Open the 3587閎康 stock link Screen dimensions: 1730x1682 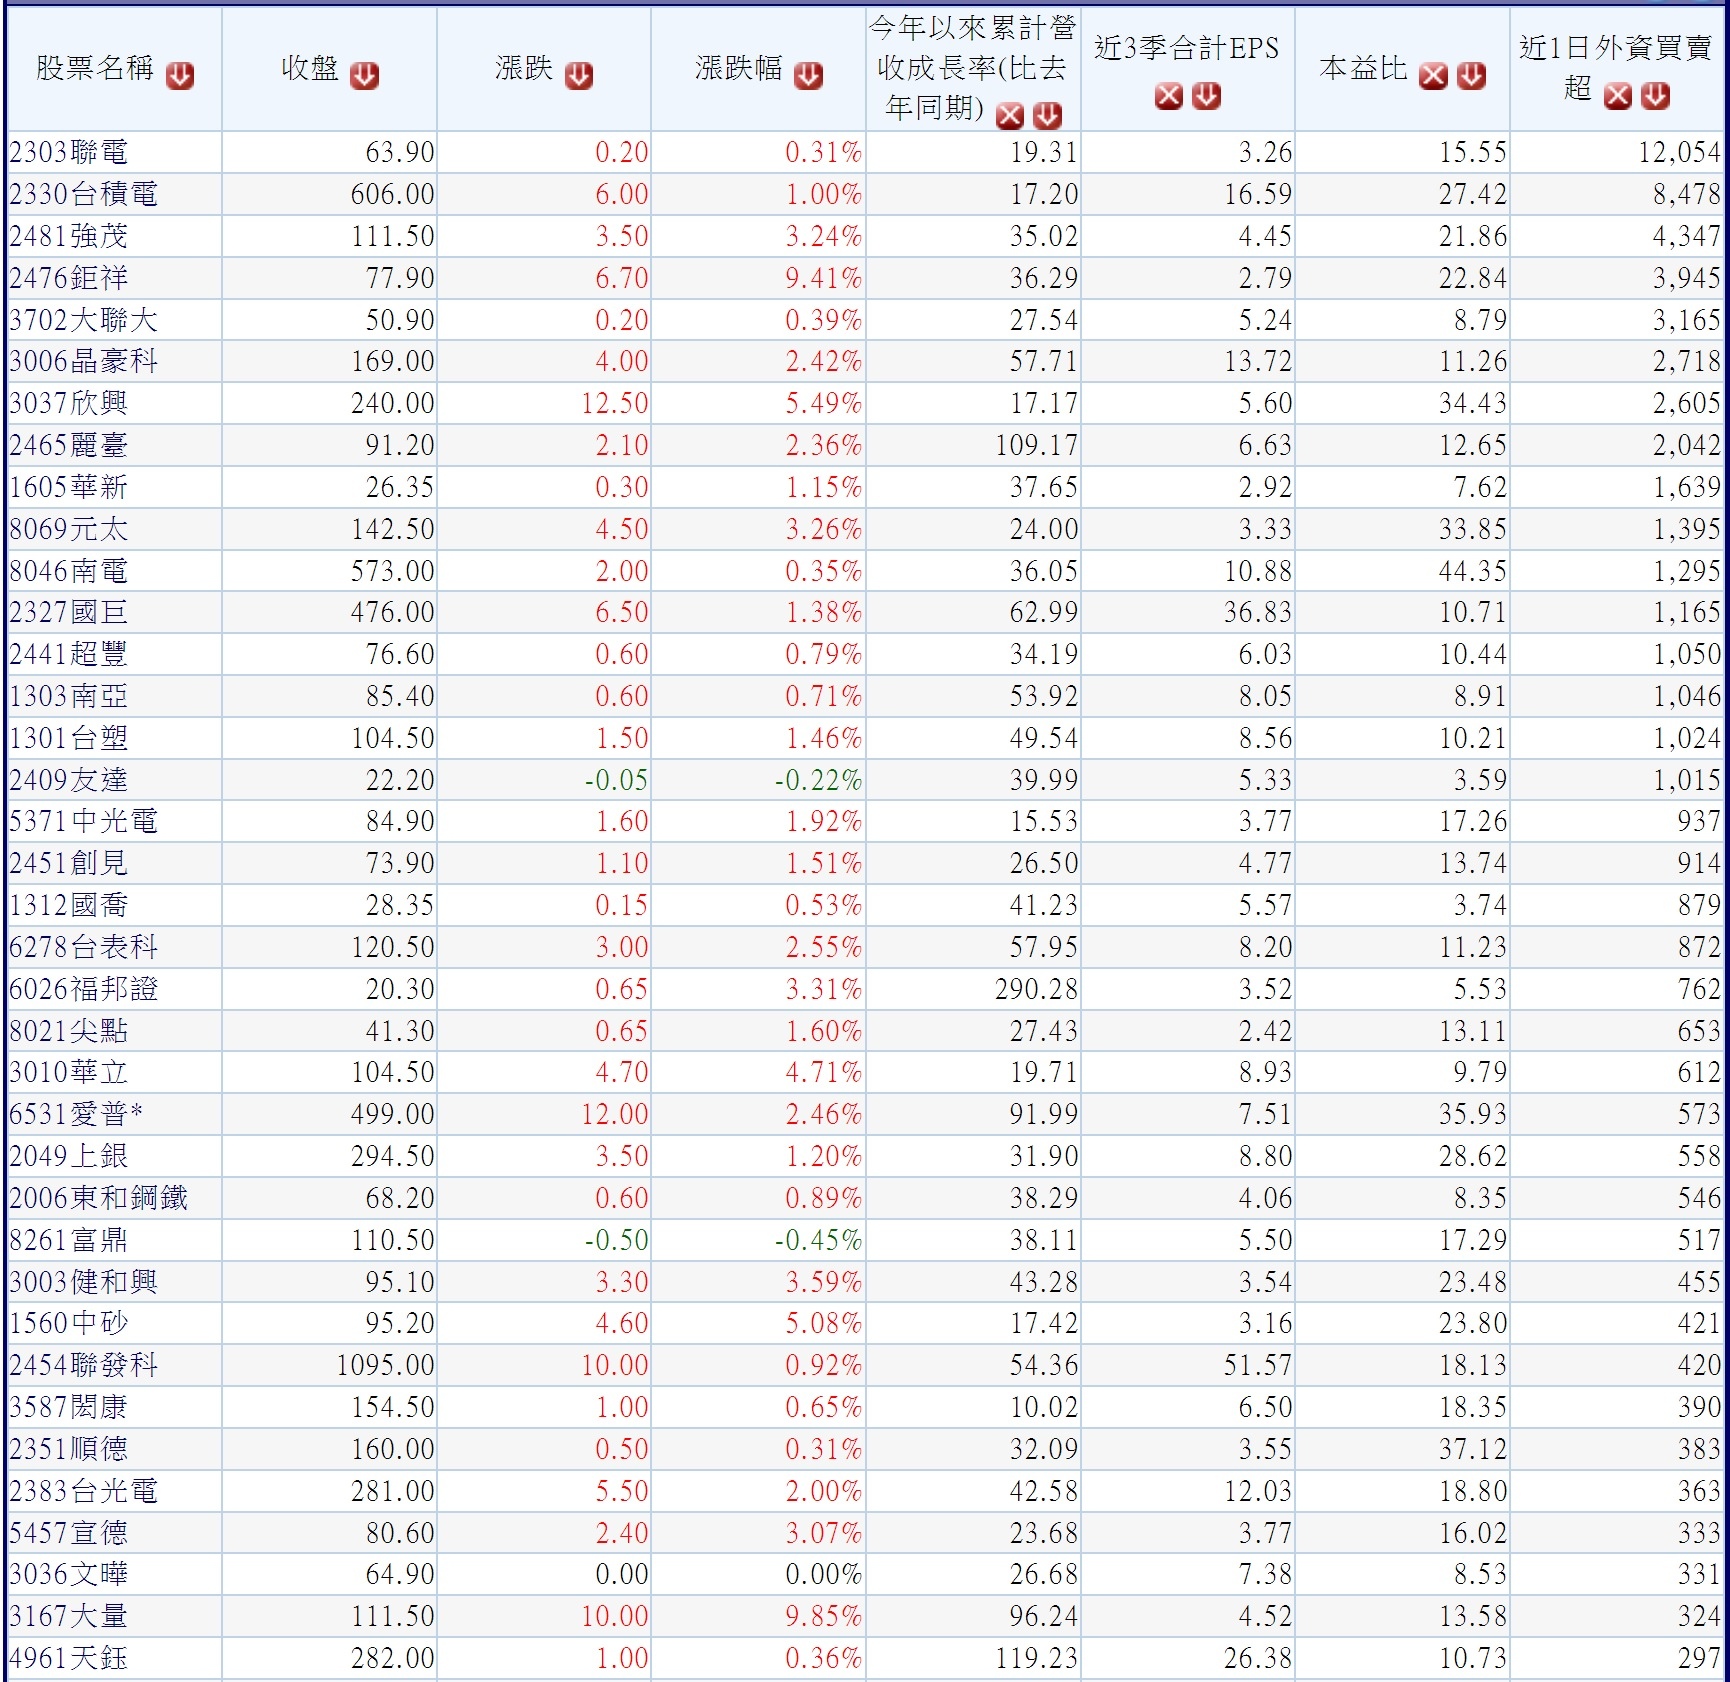pos(69,1407)
